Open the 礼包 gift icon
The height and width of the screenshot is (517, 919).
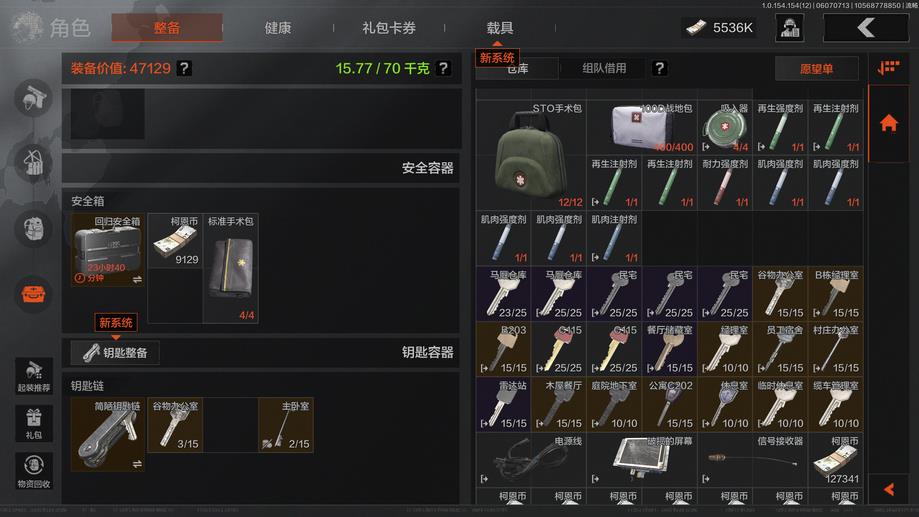coord(34,423)
